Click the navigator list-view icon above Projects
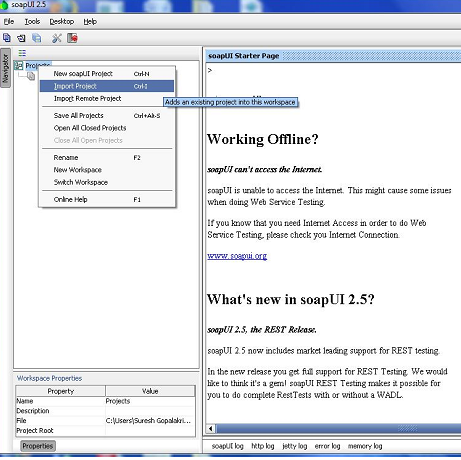461x460 pixels. click(x=22, y=53)
